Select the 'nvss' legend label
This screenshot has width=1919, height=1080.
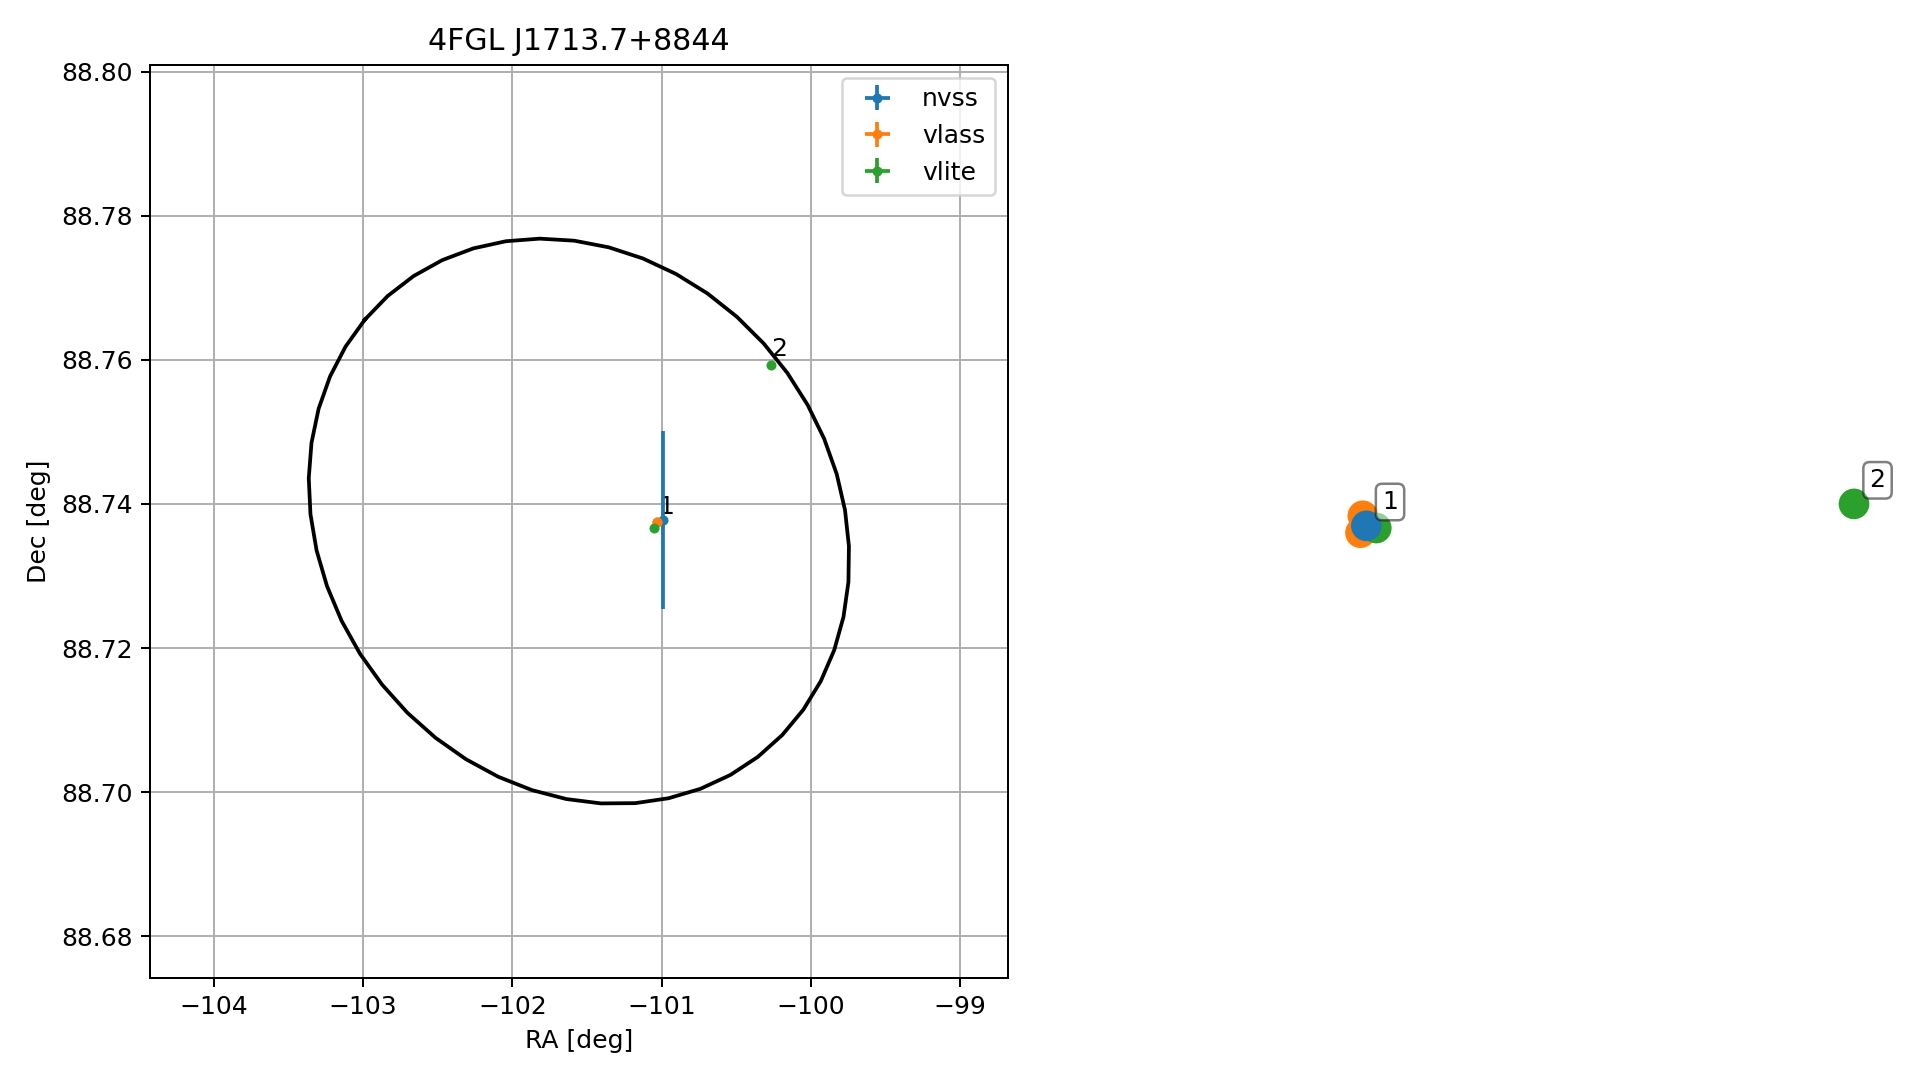tap(950, 98)
